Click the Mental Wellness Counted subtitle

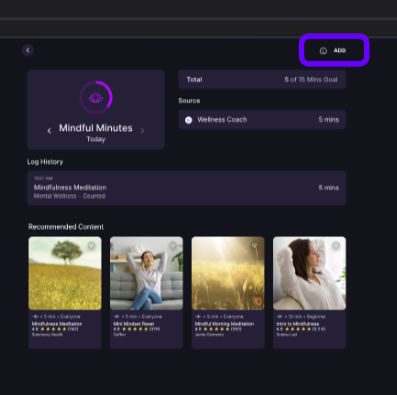[x=69, y=196]
